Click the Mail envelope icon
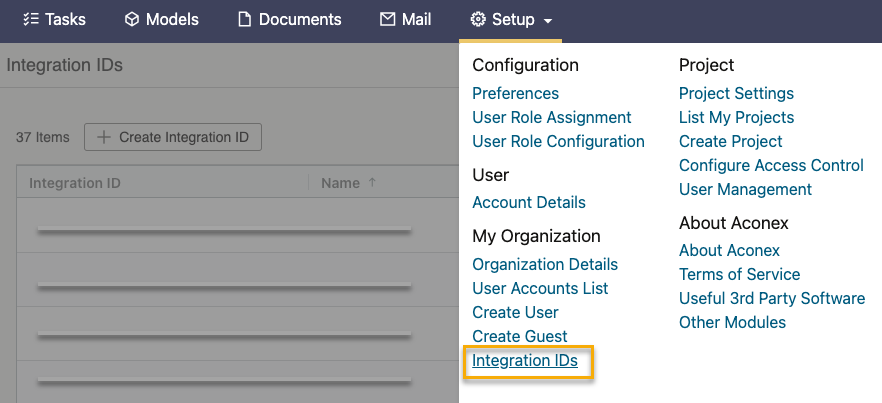This screenshot has height=403, width=882. point(387,20)
